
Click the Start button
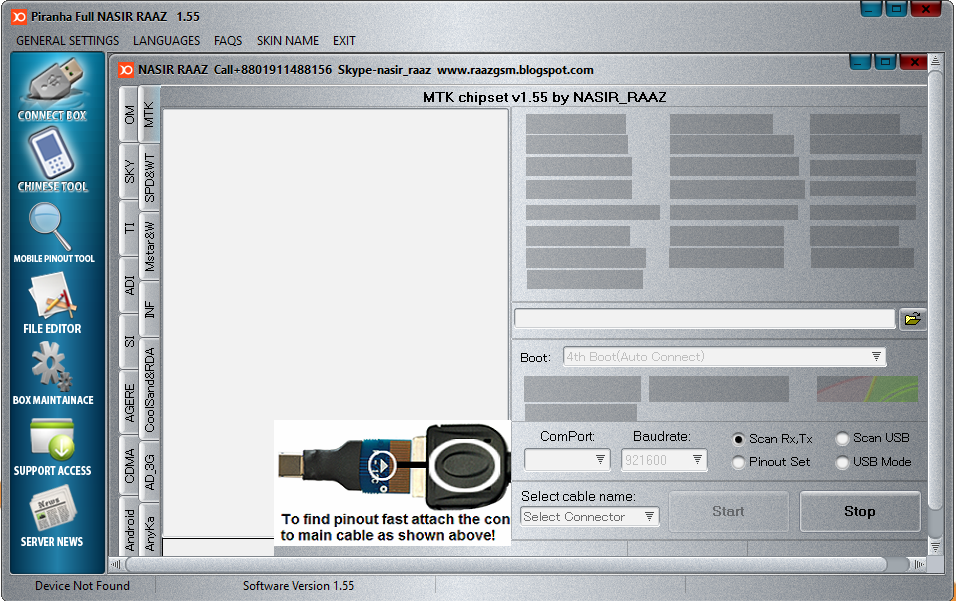728,512
